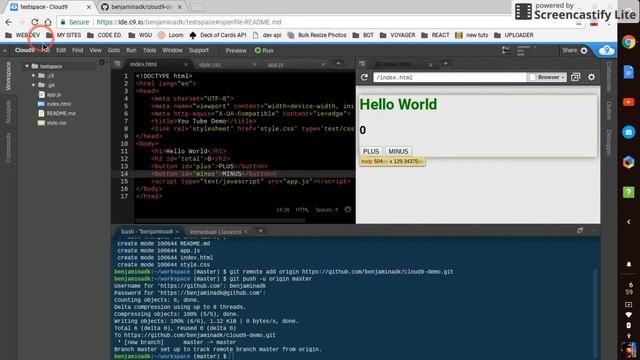Open blue camera app in the shelf

pyautogui.click(x=629, y=132)
